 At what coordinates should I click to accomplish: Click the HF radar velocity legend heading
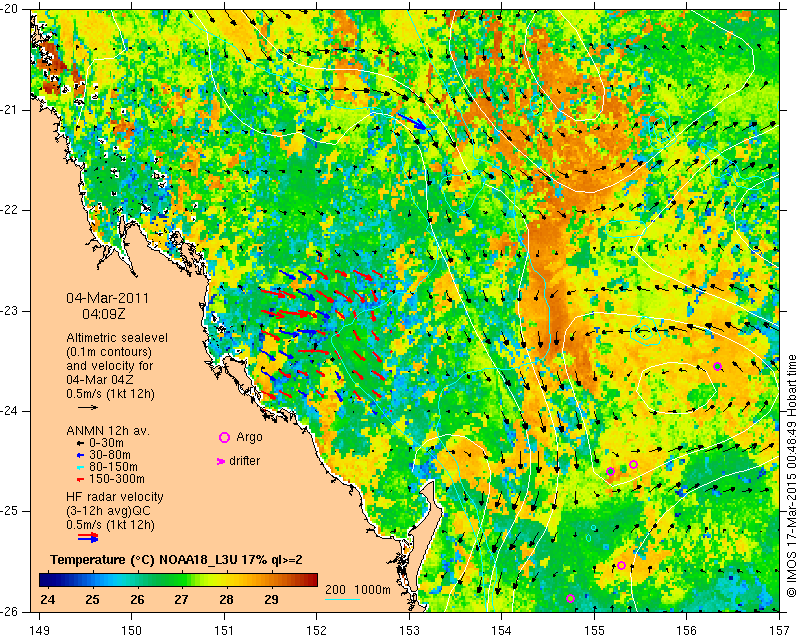(115, 497)
